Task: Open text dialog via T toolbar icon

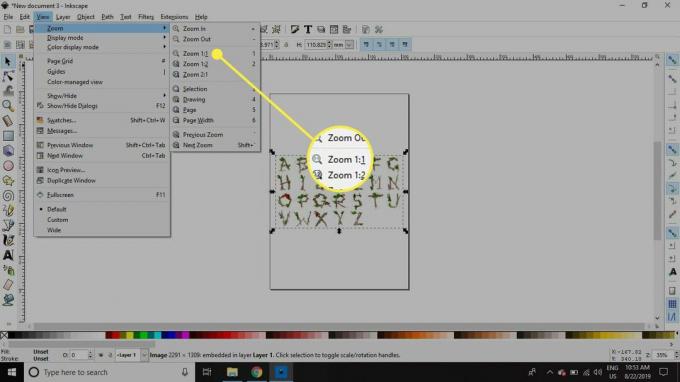Action: (308, 29)
